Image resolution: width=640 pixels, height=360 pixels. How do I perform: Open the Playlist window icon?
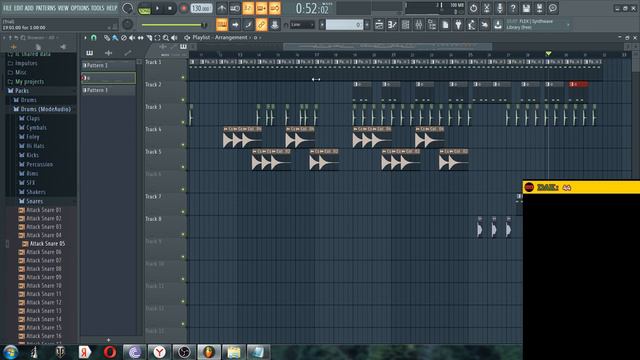[379, 25]
